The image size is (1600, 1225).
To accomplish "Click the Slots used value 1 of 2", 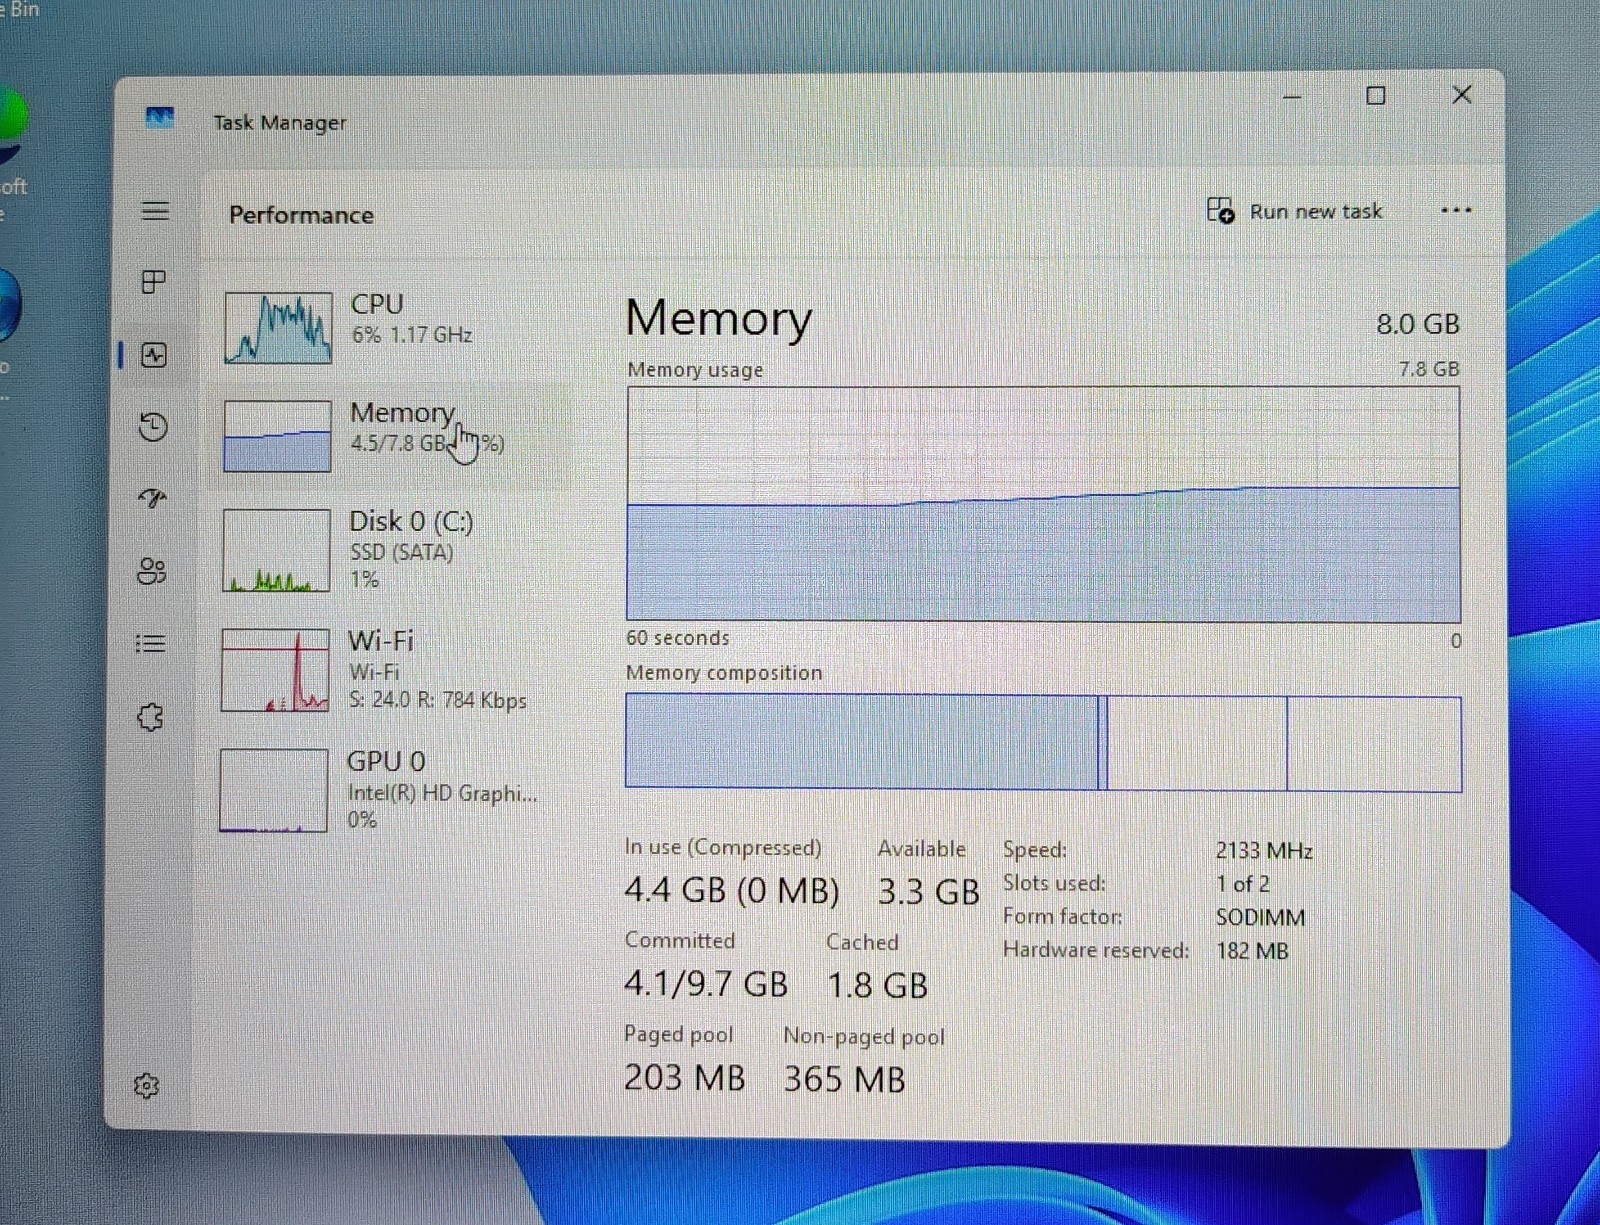I will [x=1243, y=884].
